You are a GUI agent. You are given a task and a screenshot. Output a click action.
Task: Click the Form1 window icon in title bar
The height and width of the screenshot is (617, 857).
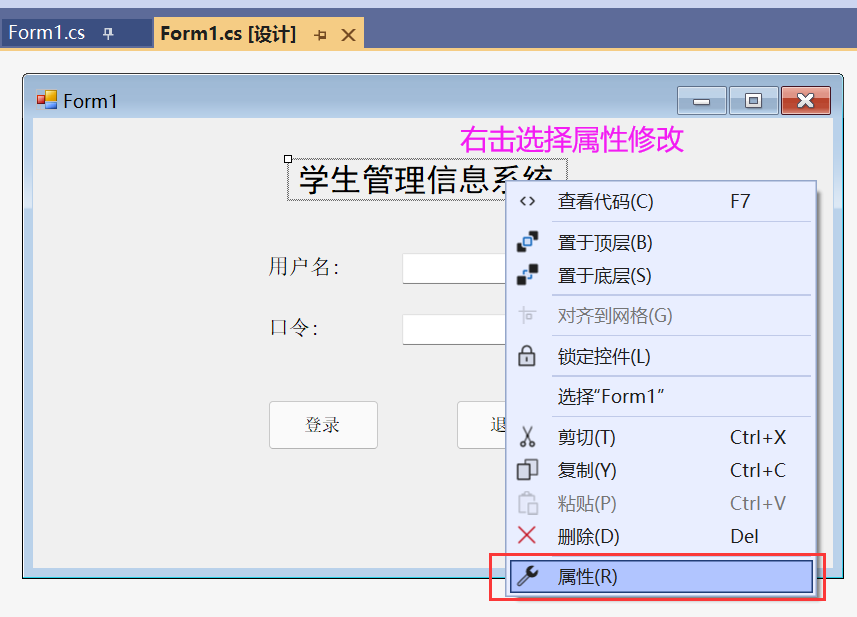[47, 100]
